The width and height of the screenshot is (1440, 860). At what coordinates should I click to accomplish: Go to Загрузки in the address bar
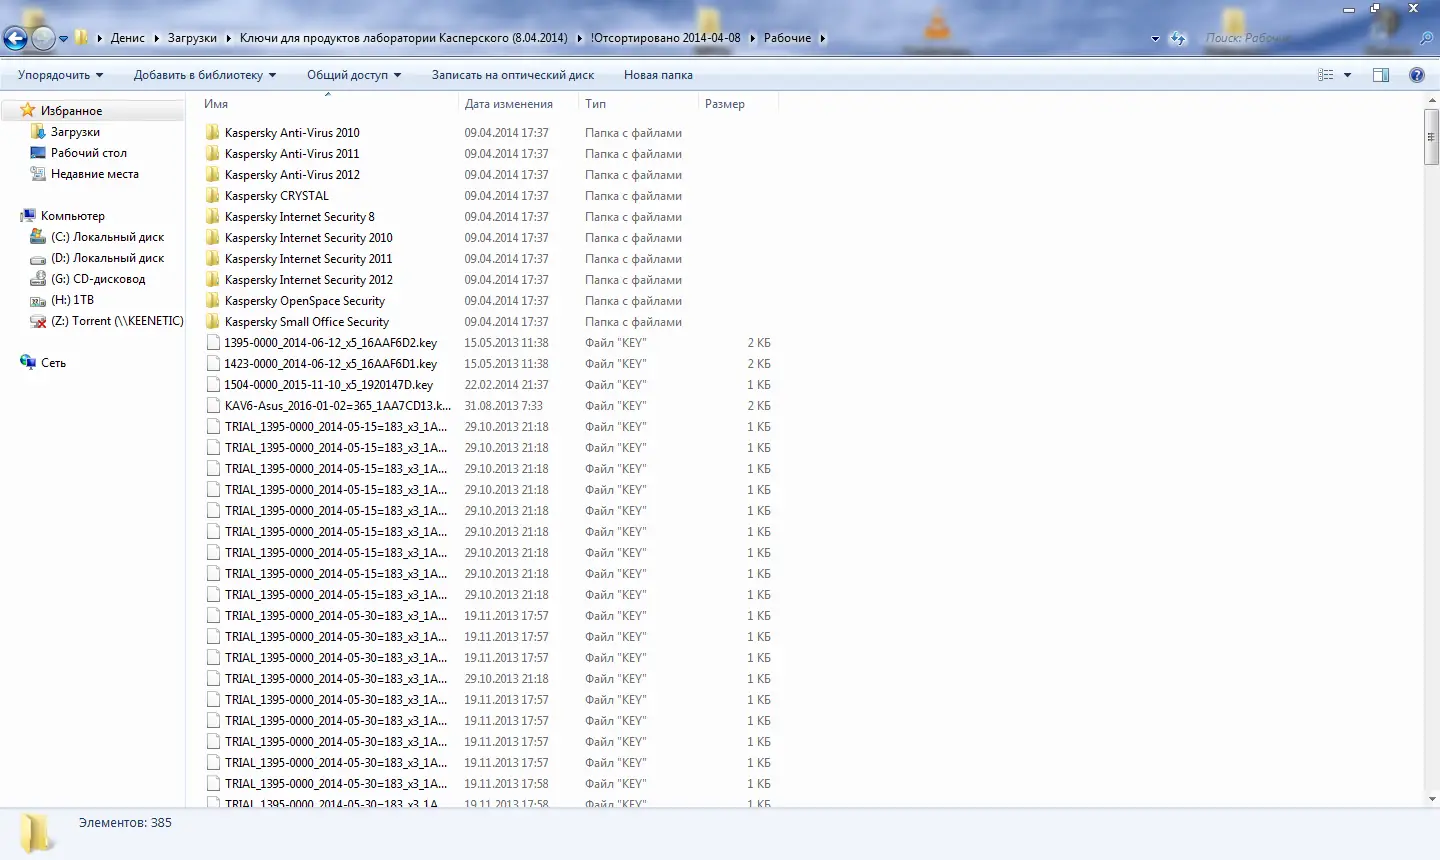click(x=192, y=38)
